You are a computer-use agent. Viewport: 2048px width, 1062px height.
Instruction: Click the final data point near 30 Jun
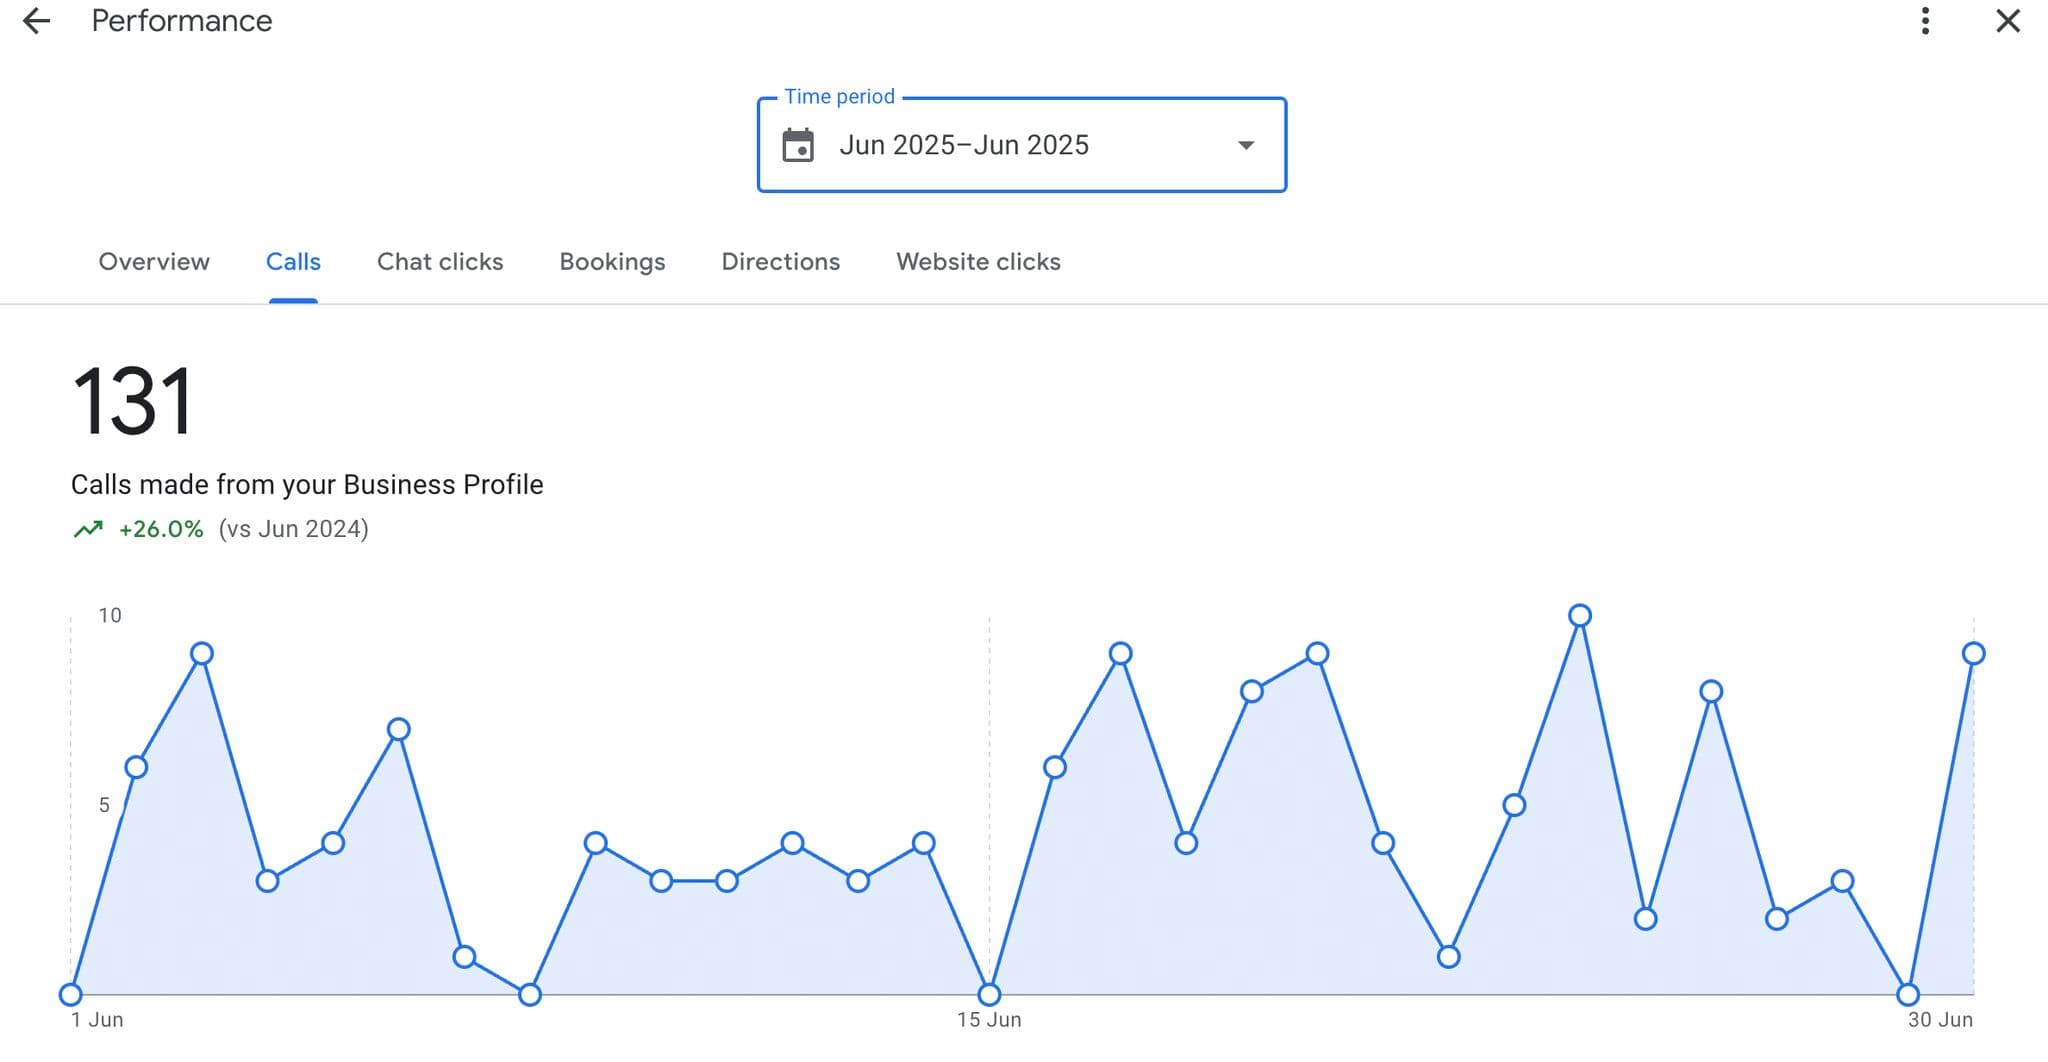1974,652
